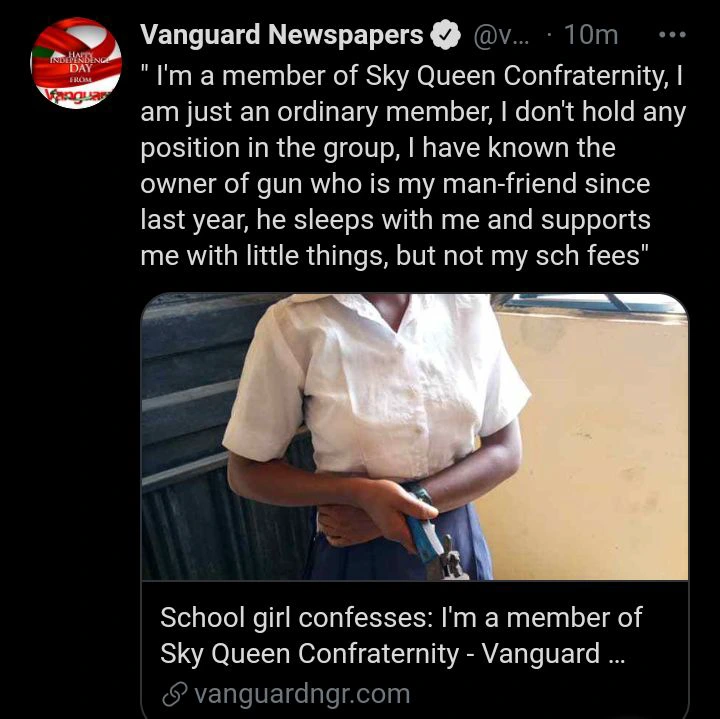Open the vanguardngr.com domain link
The image size is (720, 719).
(x=302, y=694)
